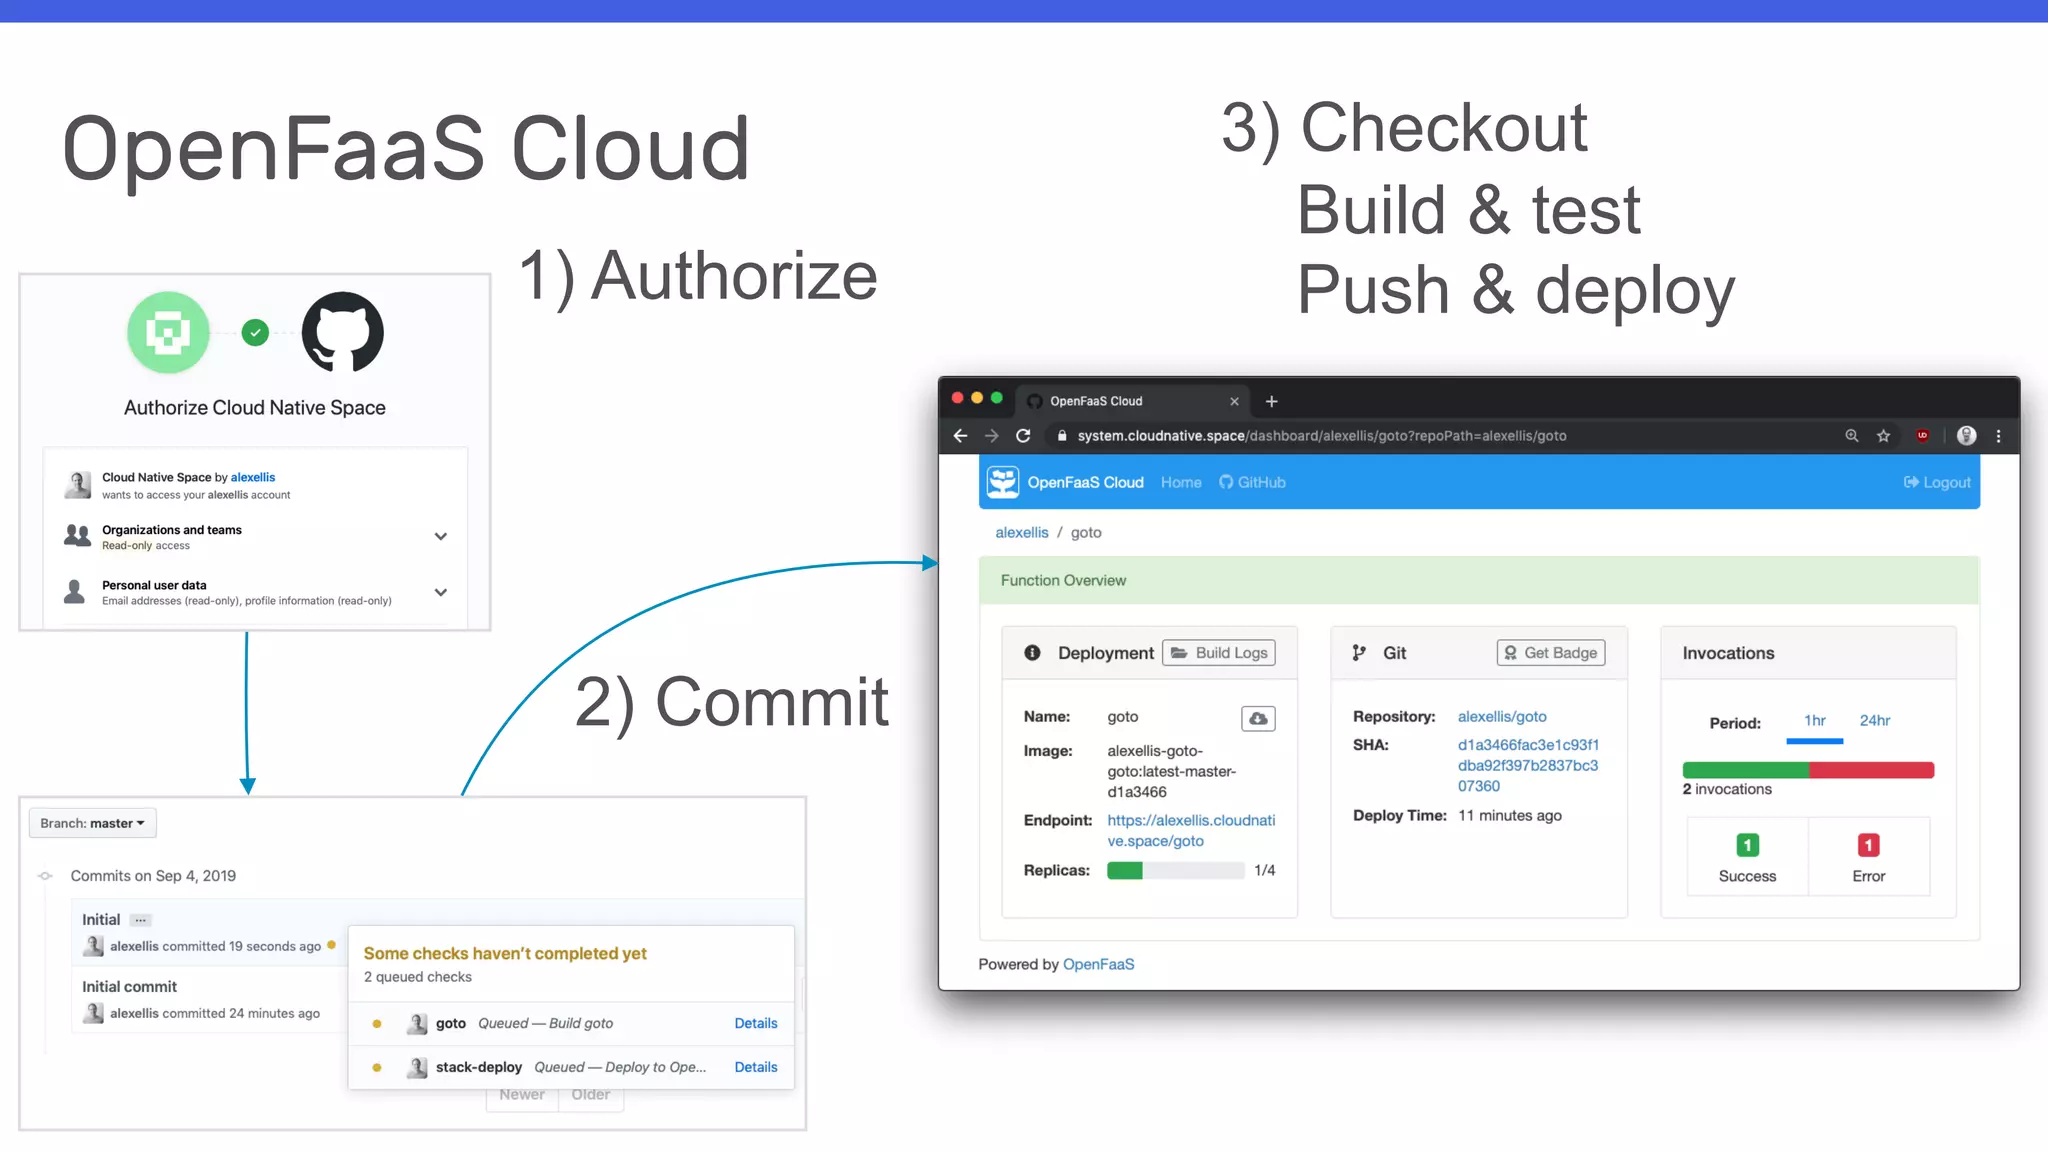The width and height of the screenshot is (2048, 1152).
Task: Open the alexellis/goto repository link
Action: tap(1502, 717)
